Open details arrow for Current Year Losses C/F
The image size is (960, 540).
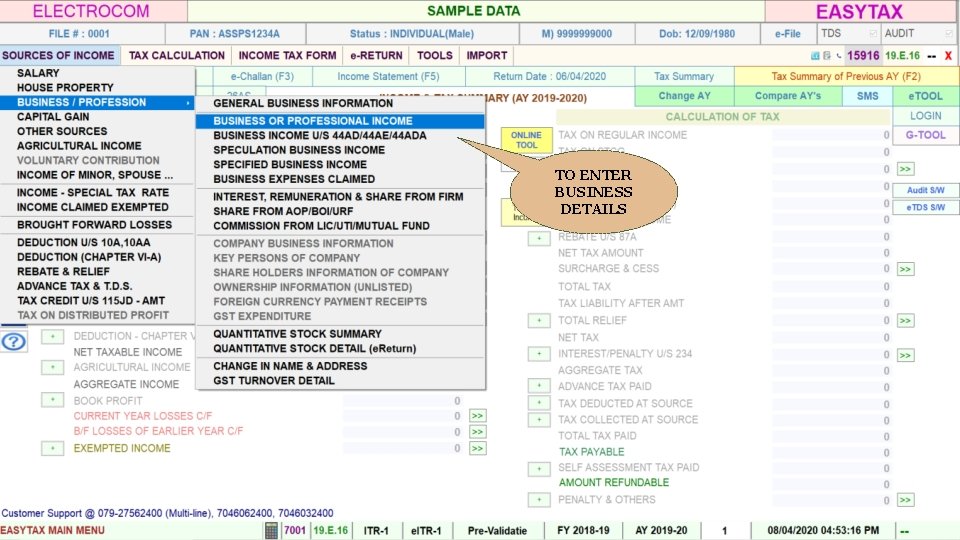click(478, 416)
